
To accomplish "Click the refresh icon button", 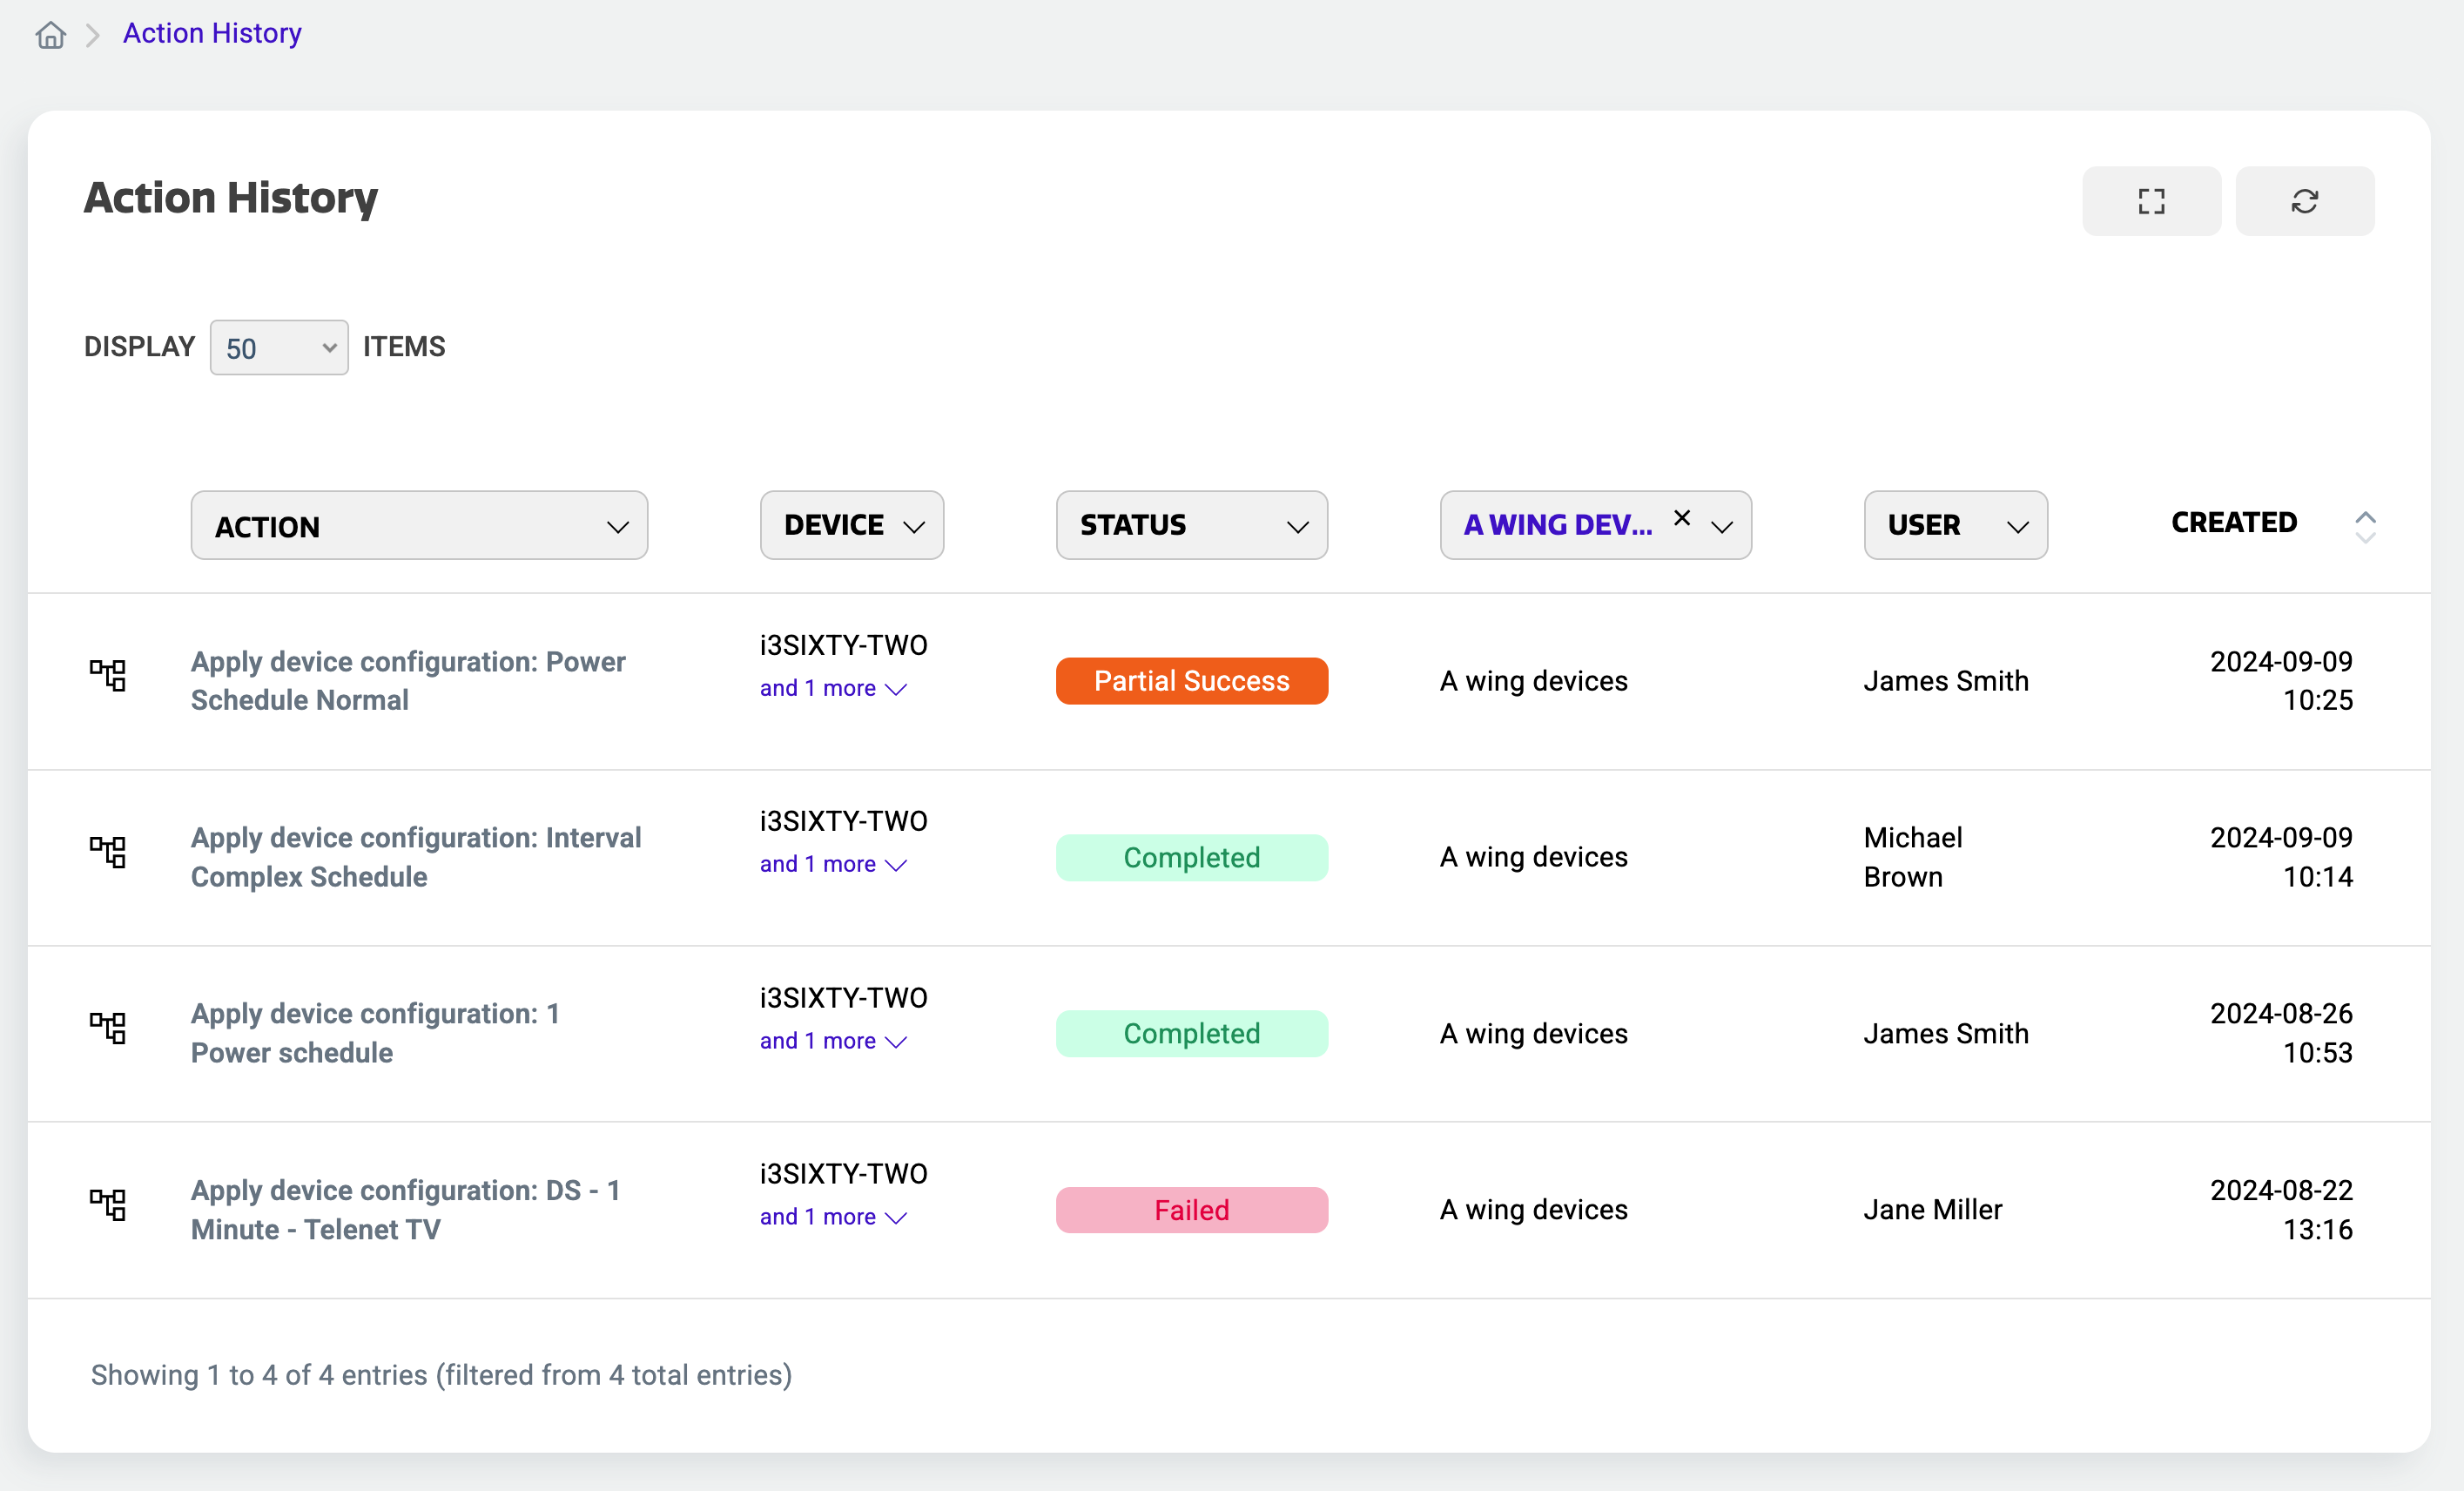I will coord(2304,201).
